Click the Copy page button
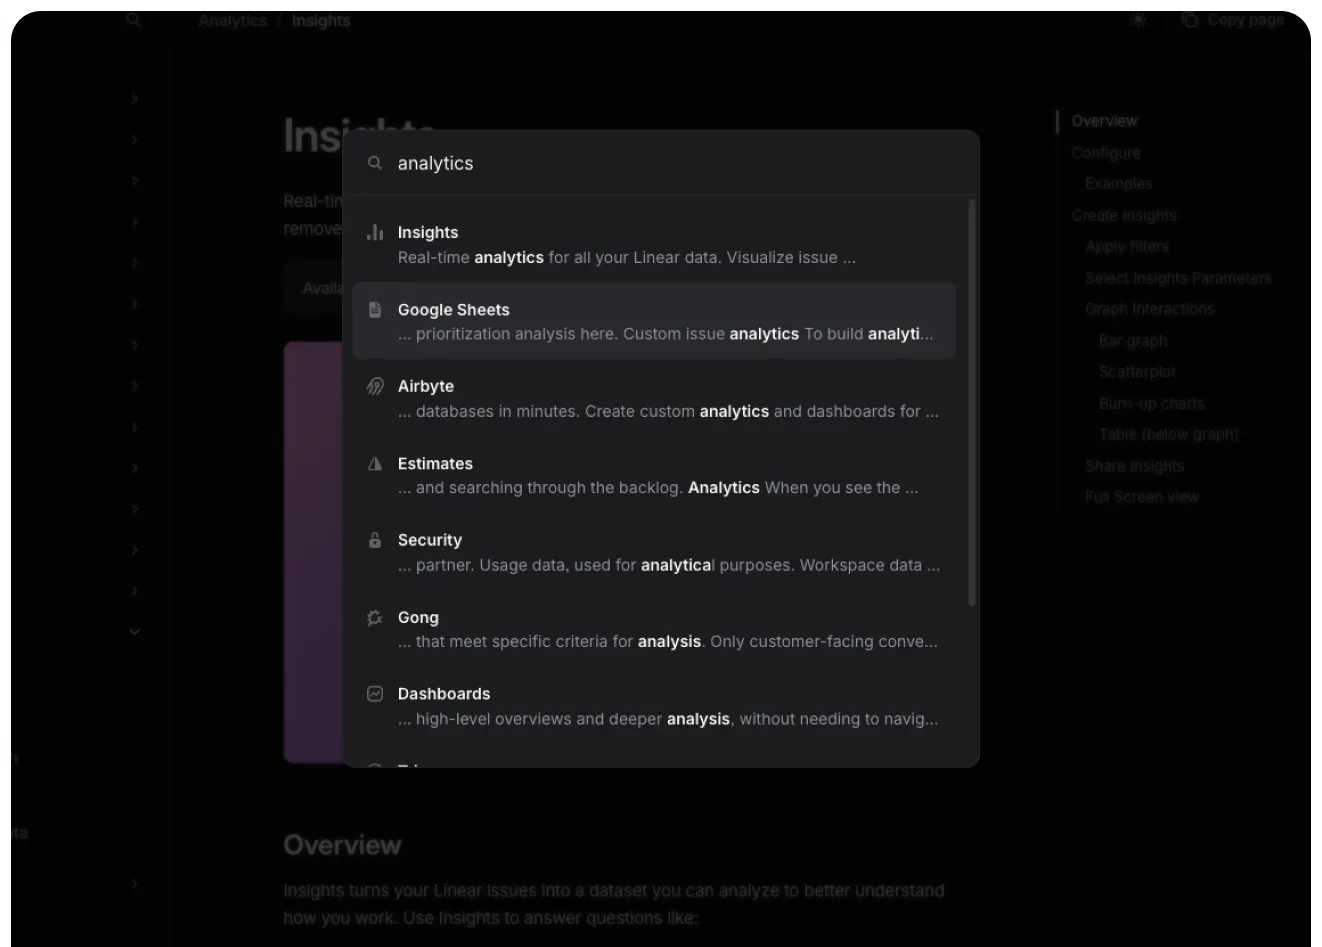1322x947 pixels. (x=1233, y=20)
